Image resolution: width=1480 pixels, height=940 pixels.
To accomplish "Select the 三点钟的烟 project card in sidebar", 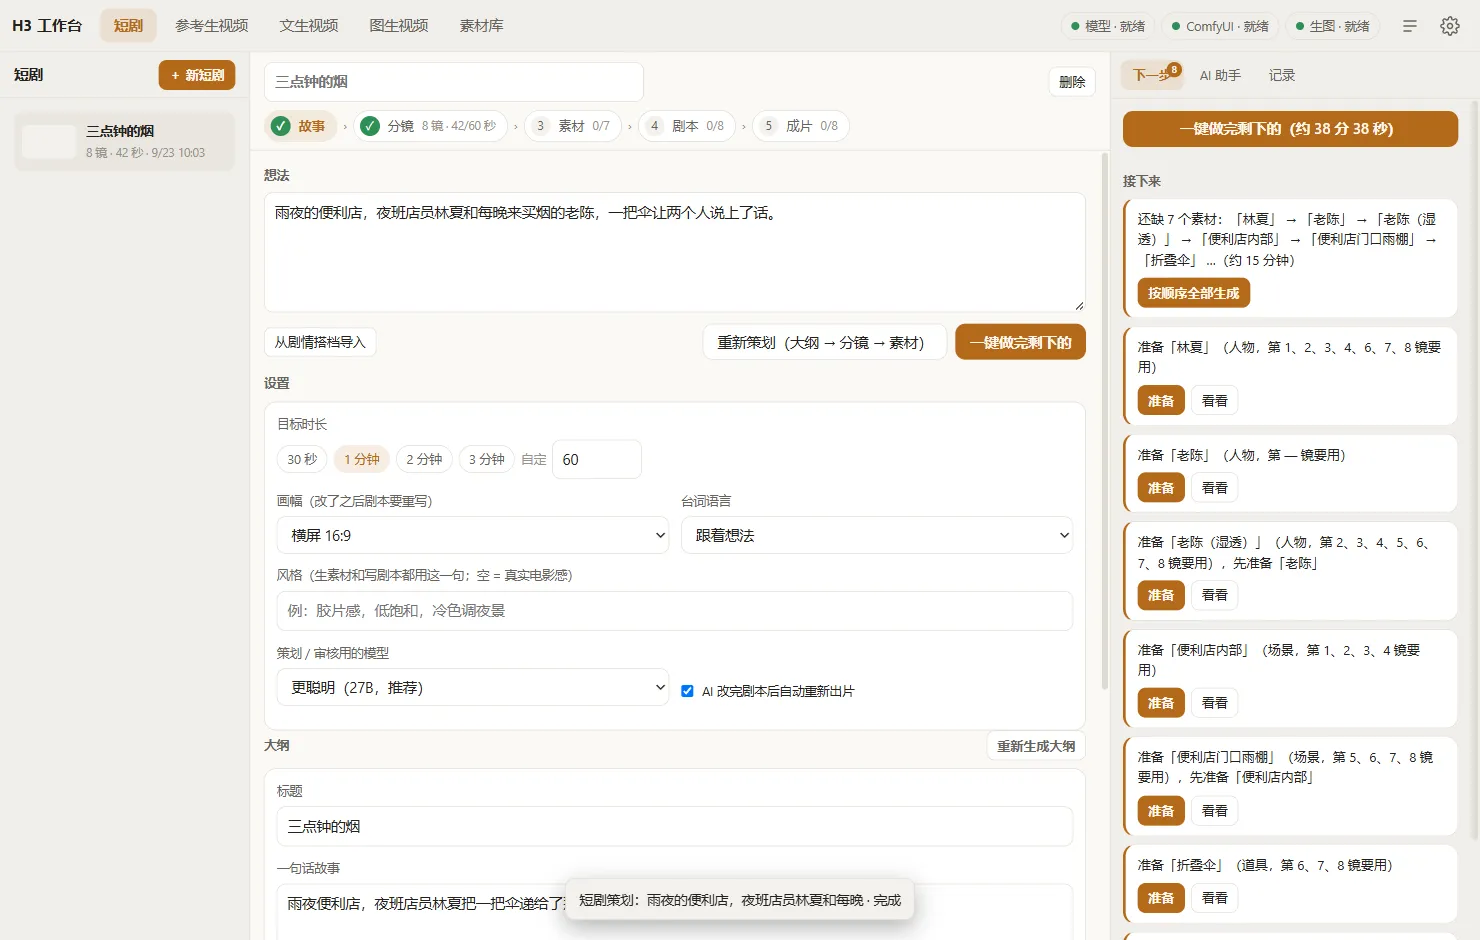I will (x=124, y=141).
